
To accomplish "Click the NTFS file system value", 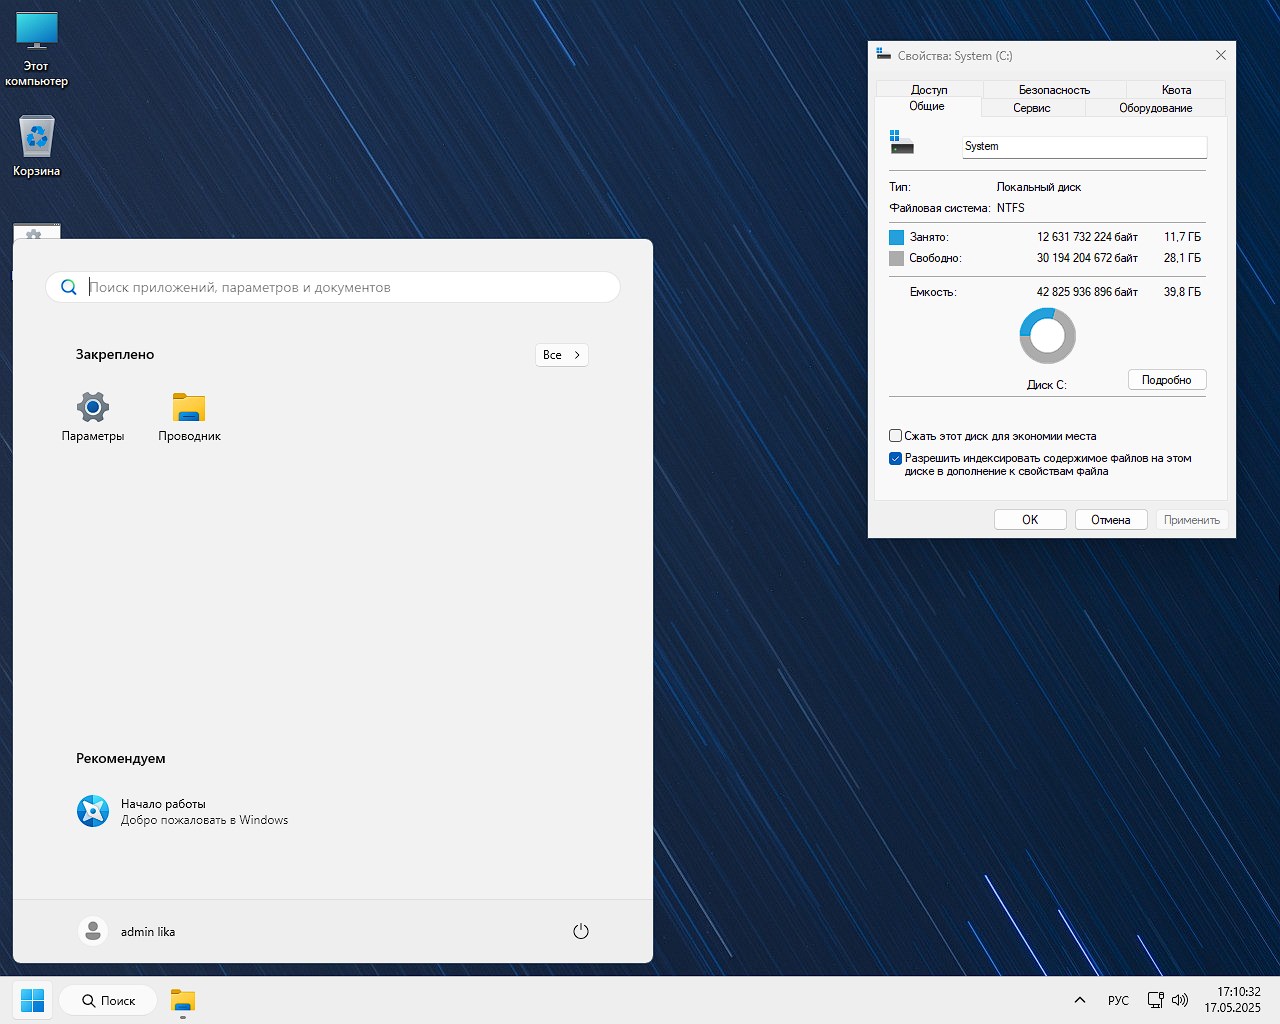I will [x=1011, y=208].
